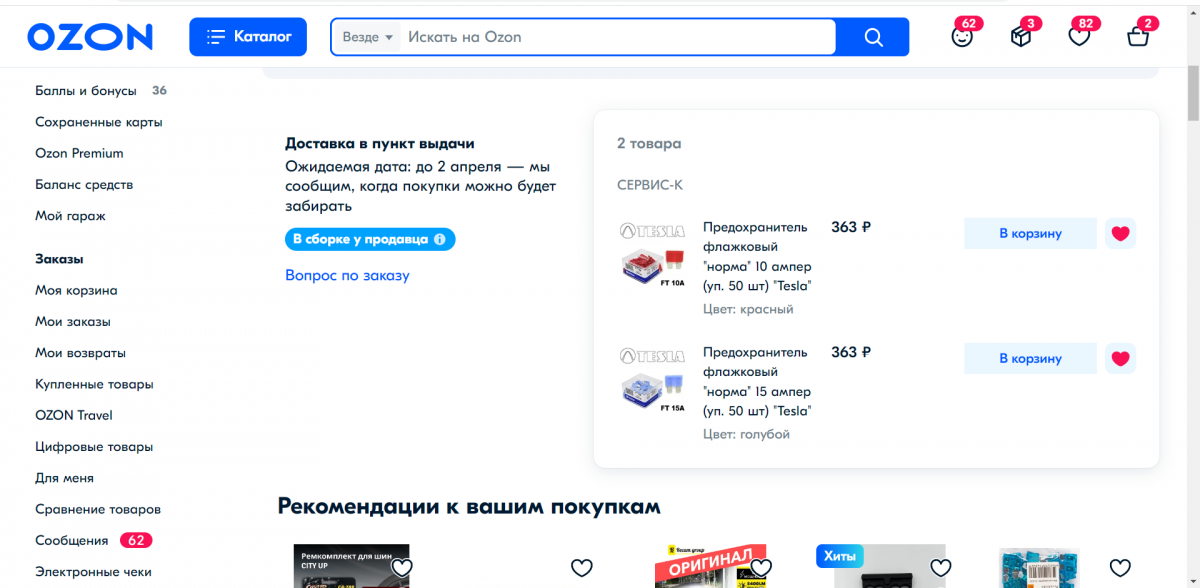Click the 2 товара count text

(649, 144)
